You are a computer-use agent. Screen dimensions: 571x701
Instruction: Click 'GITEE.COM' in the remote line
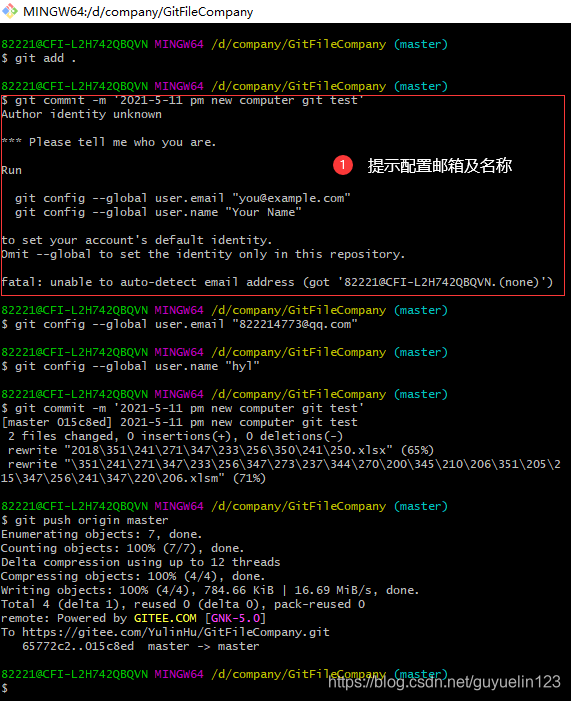pyautogui.click(x=165, y=618)
